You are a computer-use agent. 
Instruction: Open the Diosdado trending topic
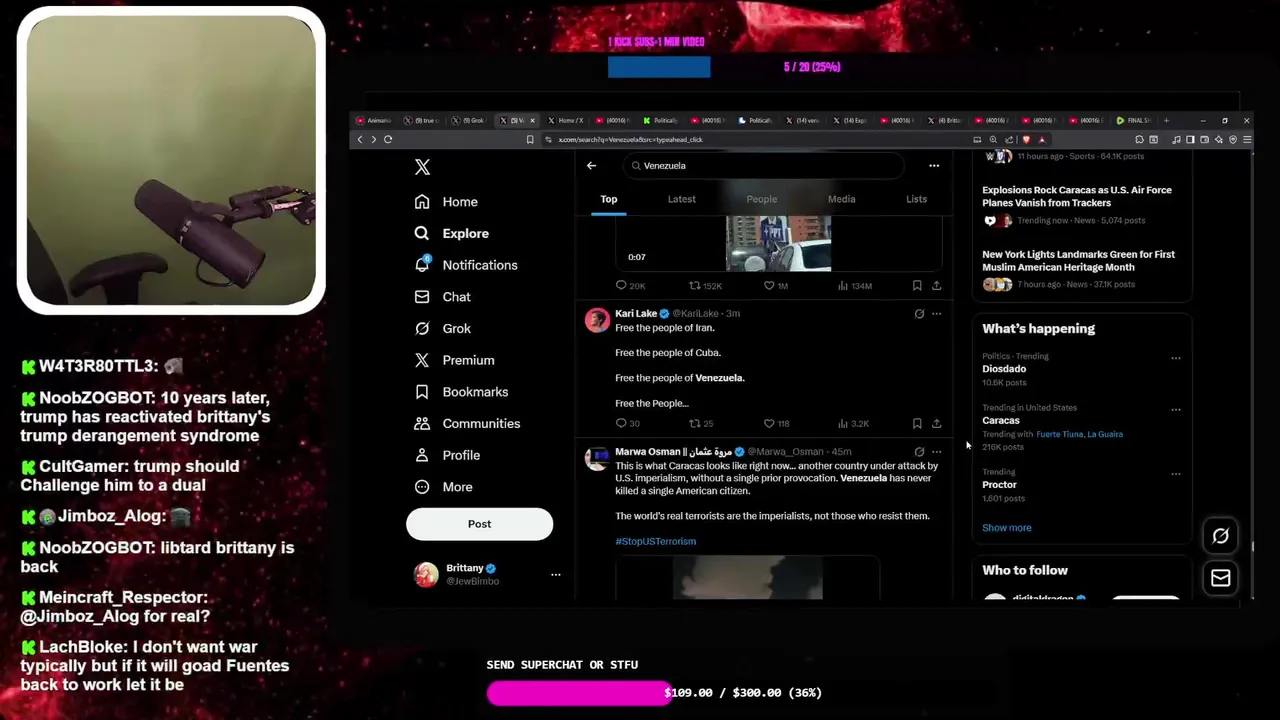click(x=1004, y=369)
